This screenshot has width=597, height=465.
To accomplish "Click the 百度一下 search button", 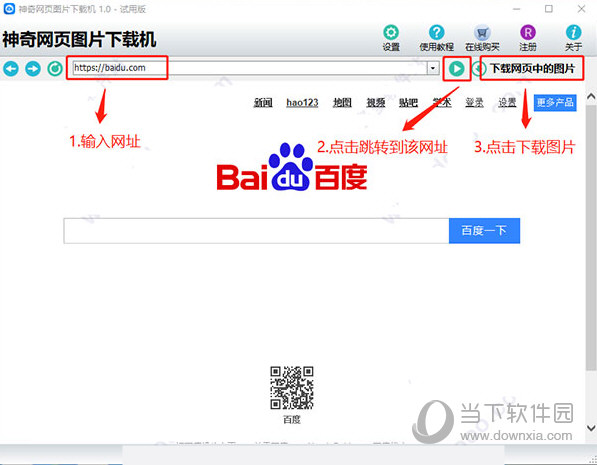I will (x=484, y=231).
